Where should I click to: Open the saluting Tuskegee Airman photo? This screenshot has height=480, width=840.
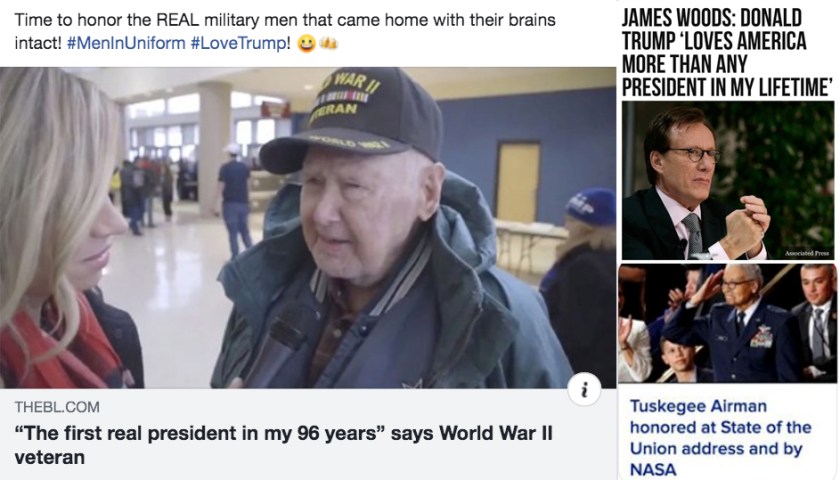(728, 323)
